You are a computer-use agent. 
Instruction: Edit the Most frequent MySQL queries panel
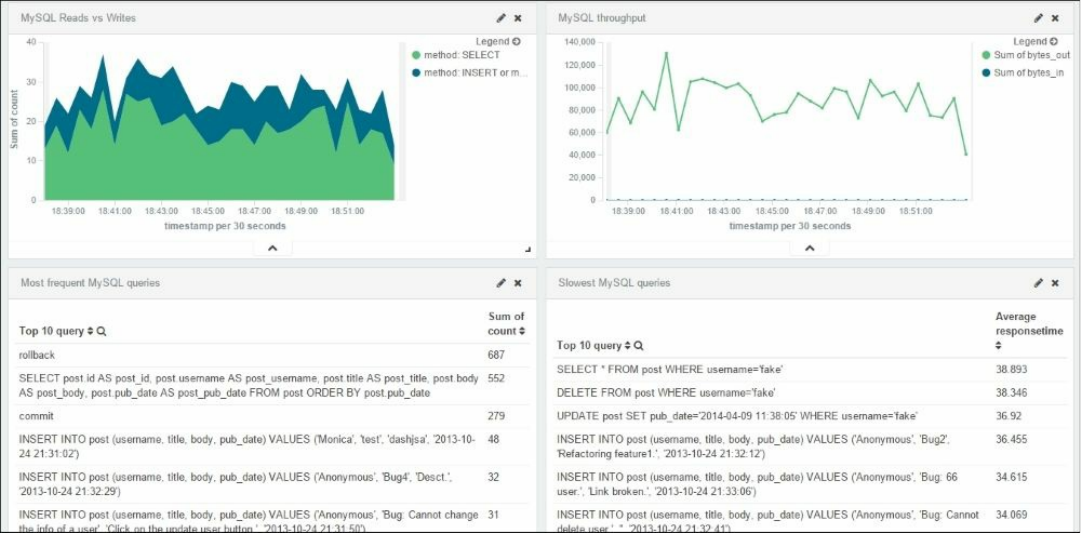click(x=501, y=283)
